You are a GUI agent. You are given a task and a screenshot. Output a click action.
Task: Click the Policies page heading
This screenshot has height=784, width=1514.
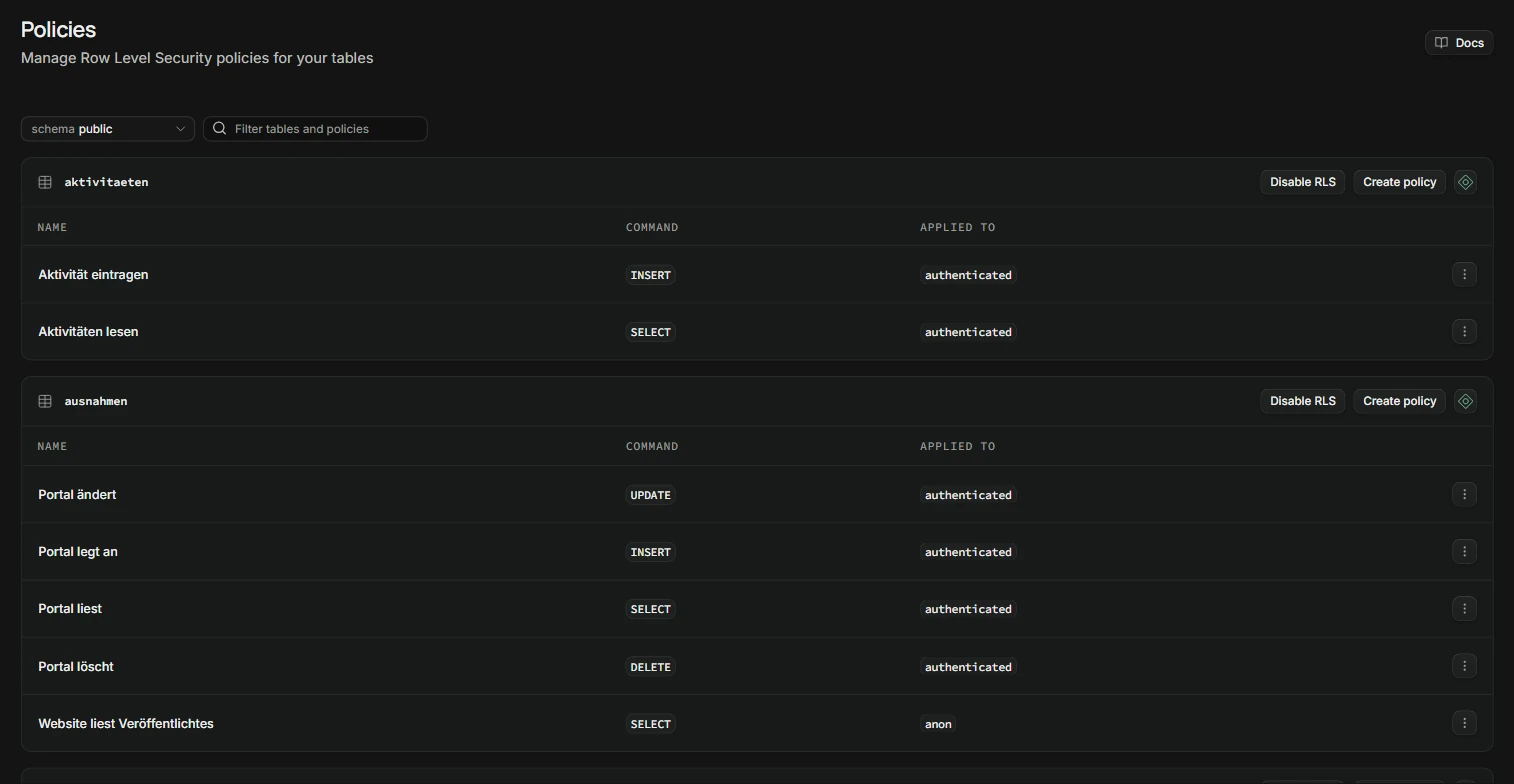pos(59,30)
